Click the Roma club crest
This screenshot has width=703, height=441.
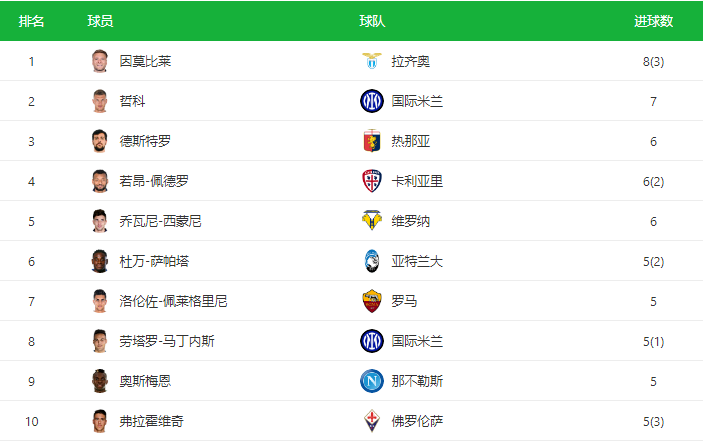tap(372, 301)
